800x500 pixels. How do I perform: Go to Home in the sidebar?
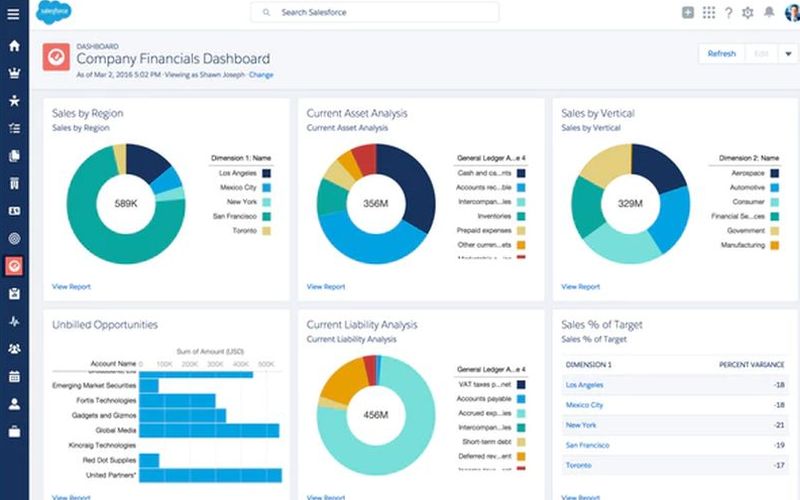[14, 46]
